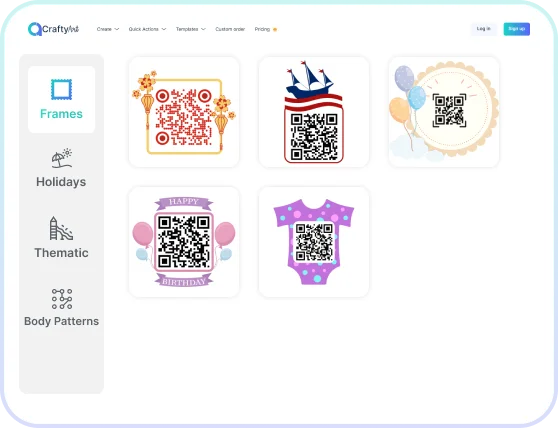The image size is (558, 428).
Task: Open the Pricing page
Action: coord(265,29)
